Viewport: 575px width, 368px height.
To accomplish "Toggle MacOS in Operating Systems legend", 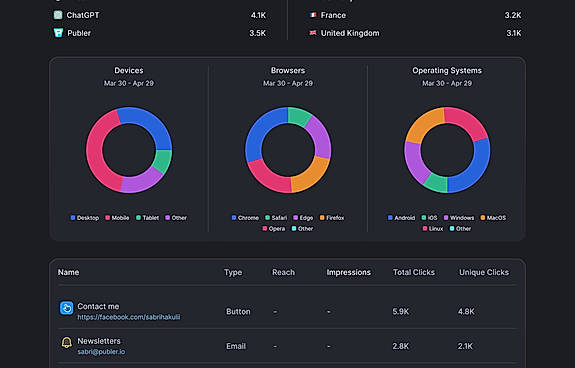I will coord(493,218).
